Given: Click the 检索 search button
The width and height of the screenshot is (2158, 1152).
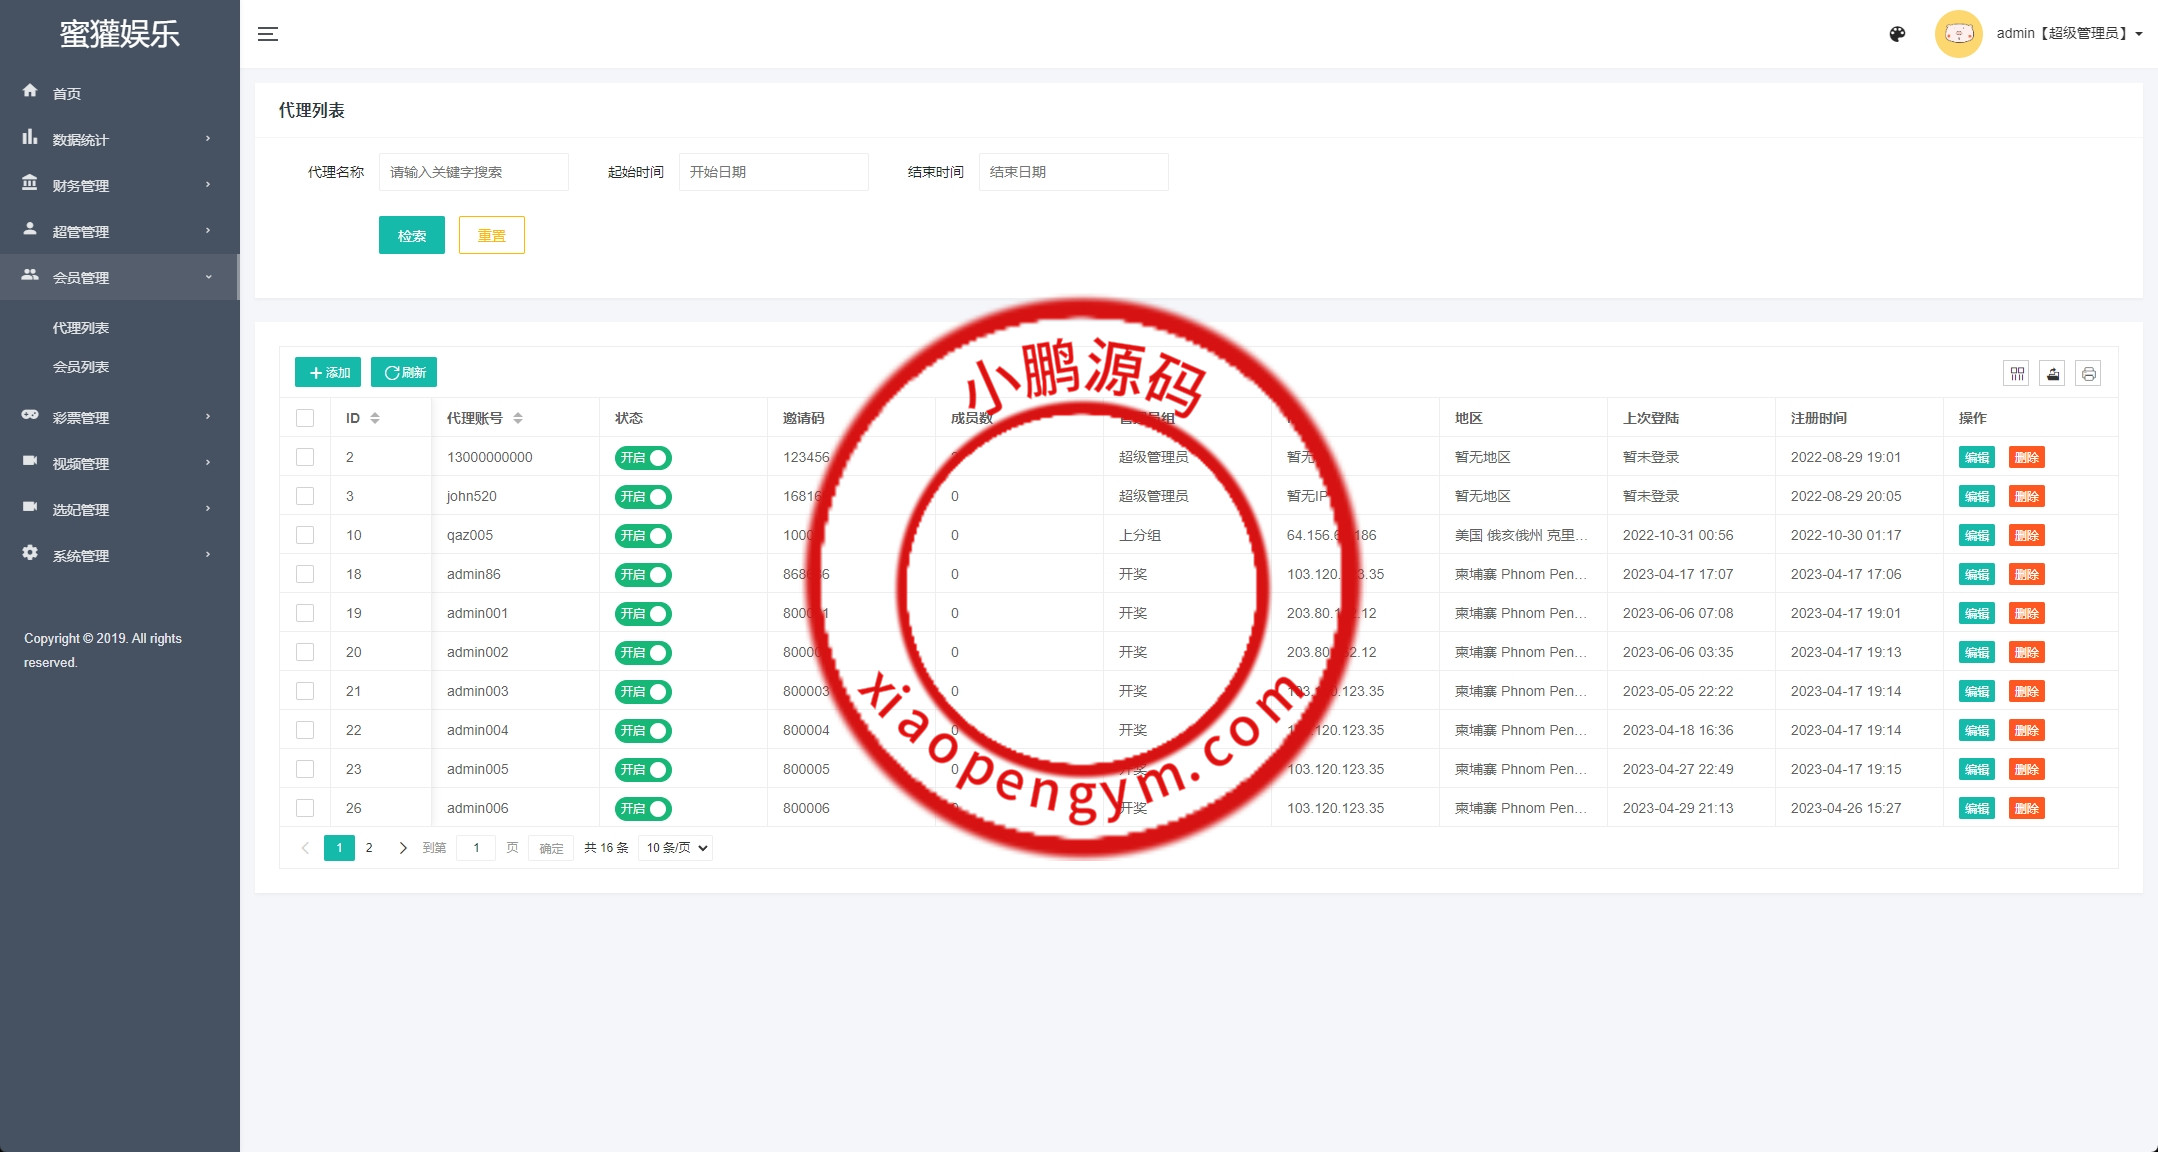Looking at the screenshot, I should tap(411, 236).
